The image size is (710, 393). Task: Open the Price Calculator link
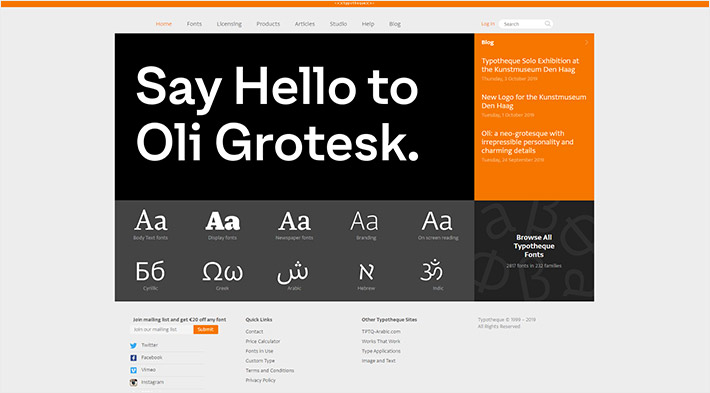(x=263, y=341)
